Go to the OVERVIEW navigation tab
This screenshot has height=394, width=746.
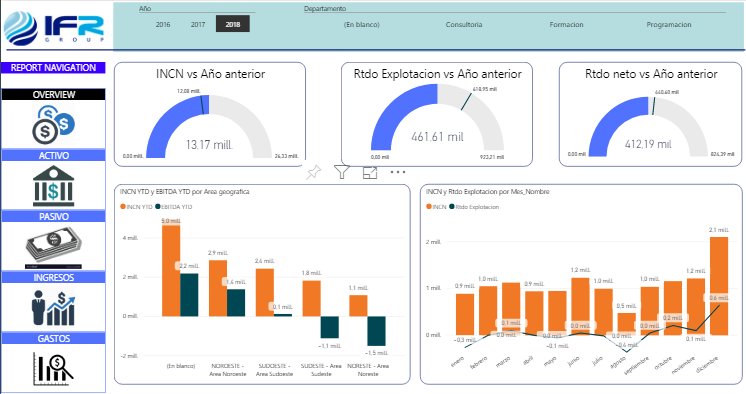pyautogui.click(x=53, y=94)
